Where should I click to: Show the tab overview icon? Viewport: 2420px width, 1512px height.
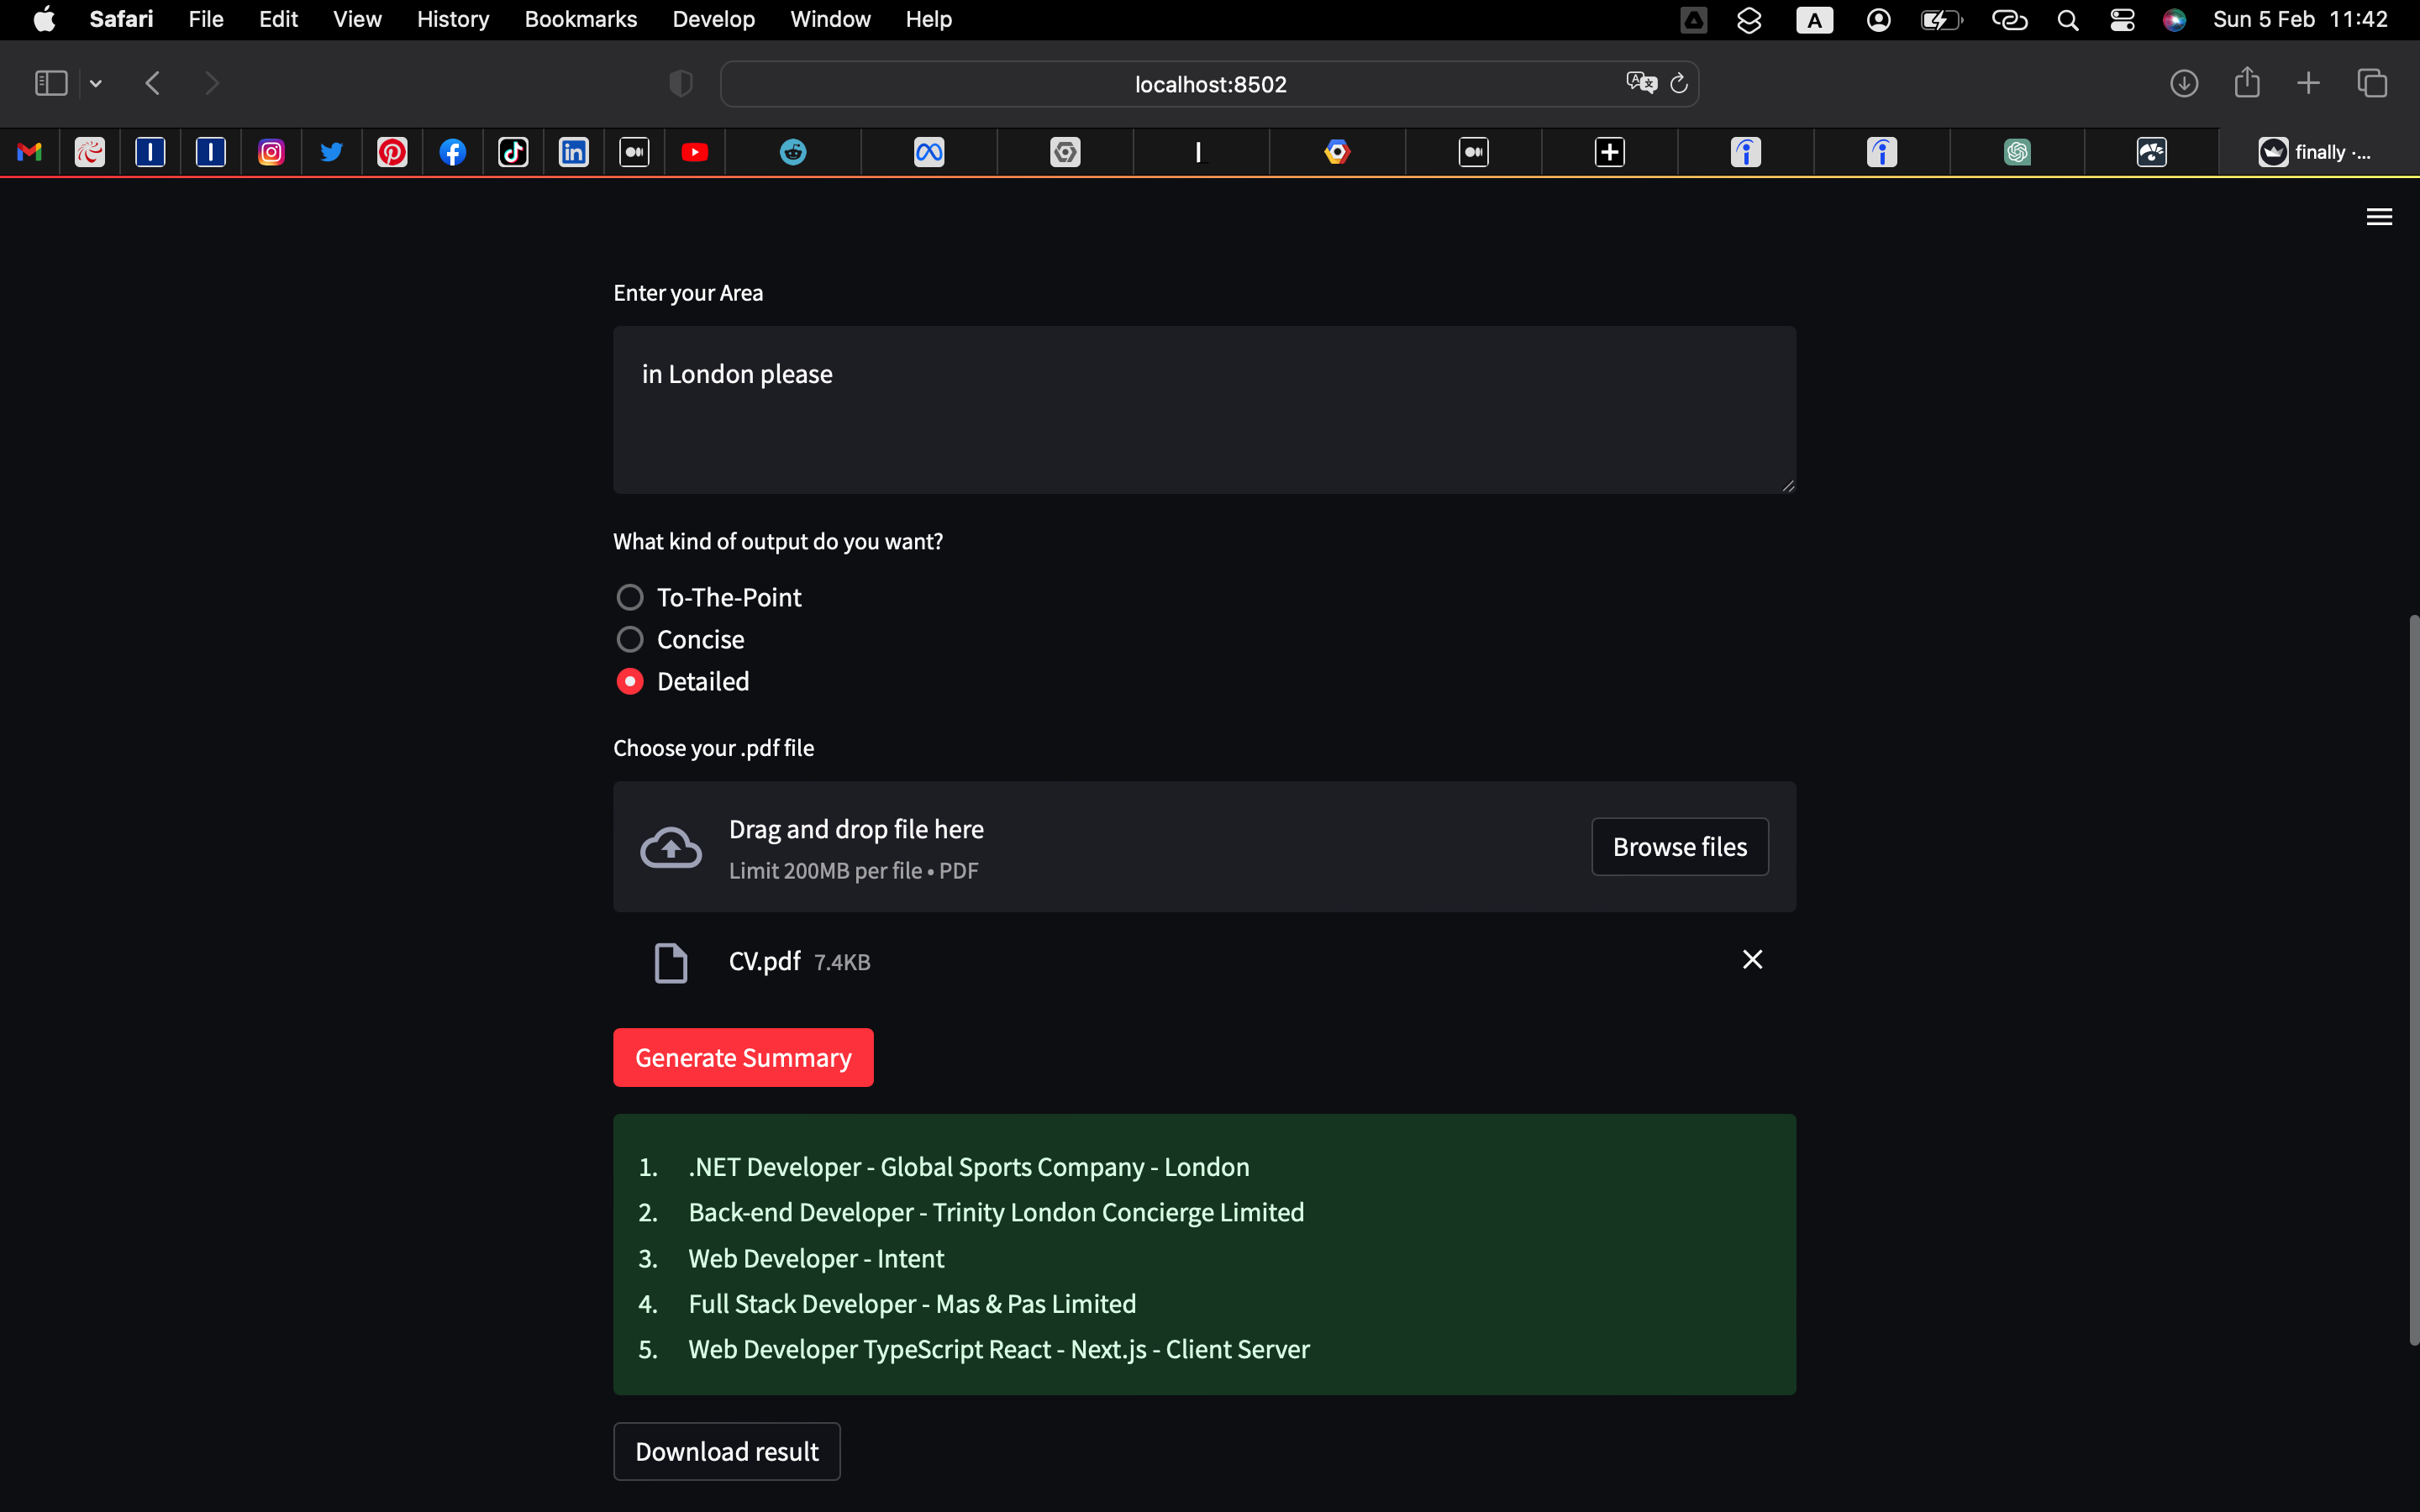[2372, 84]
